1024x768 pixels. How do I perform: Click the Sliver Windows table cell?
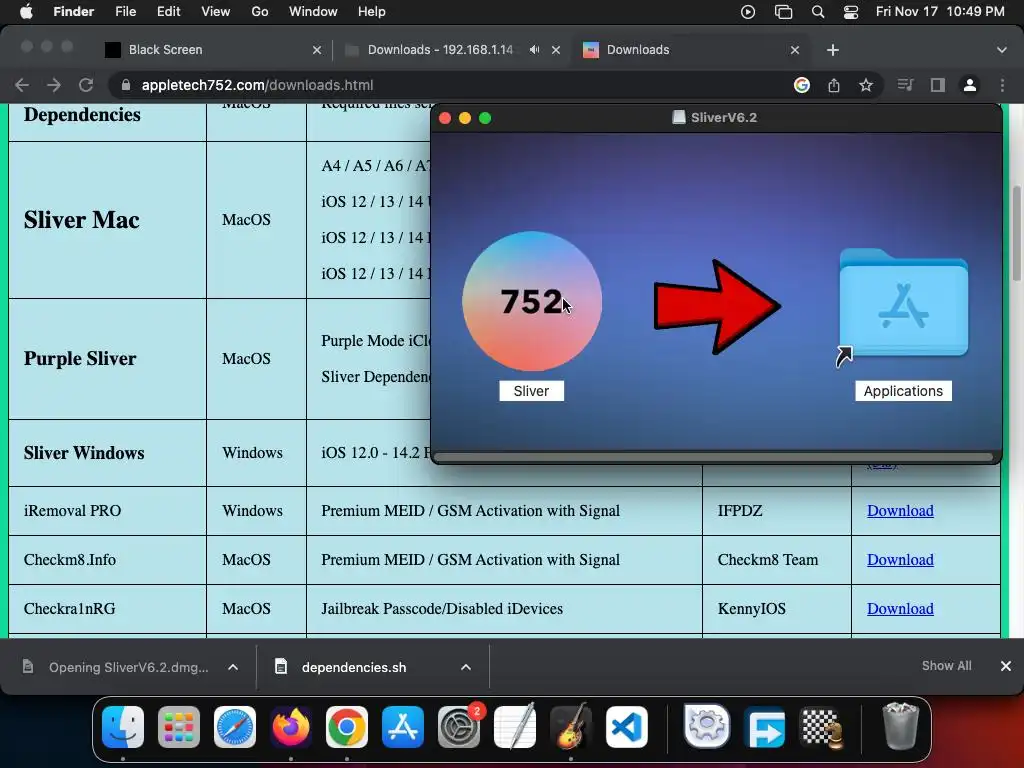click(108, 453)
